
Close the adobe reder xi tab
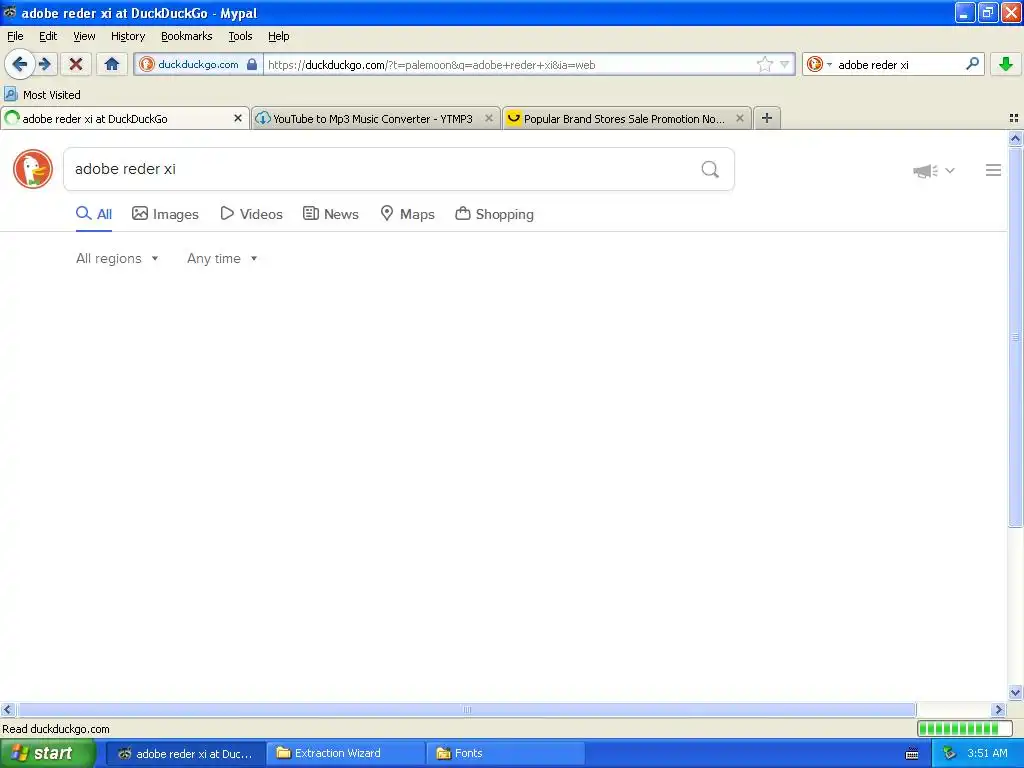238,118
